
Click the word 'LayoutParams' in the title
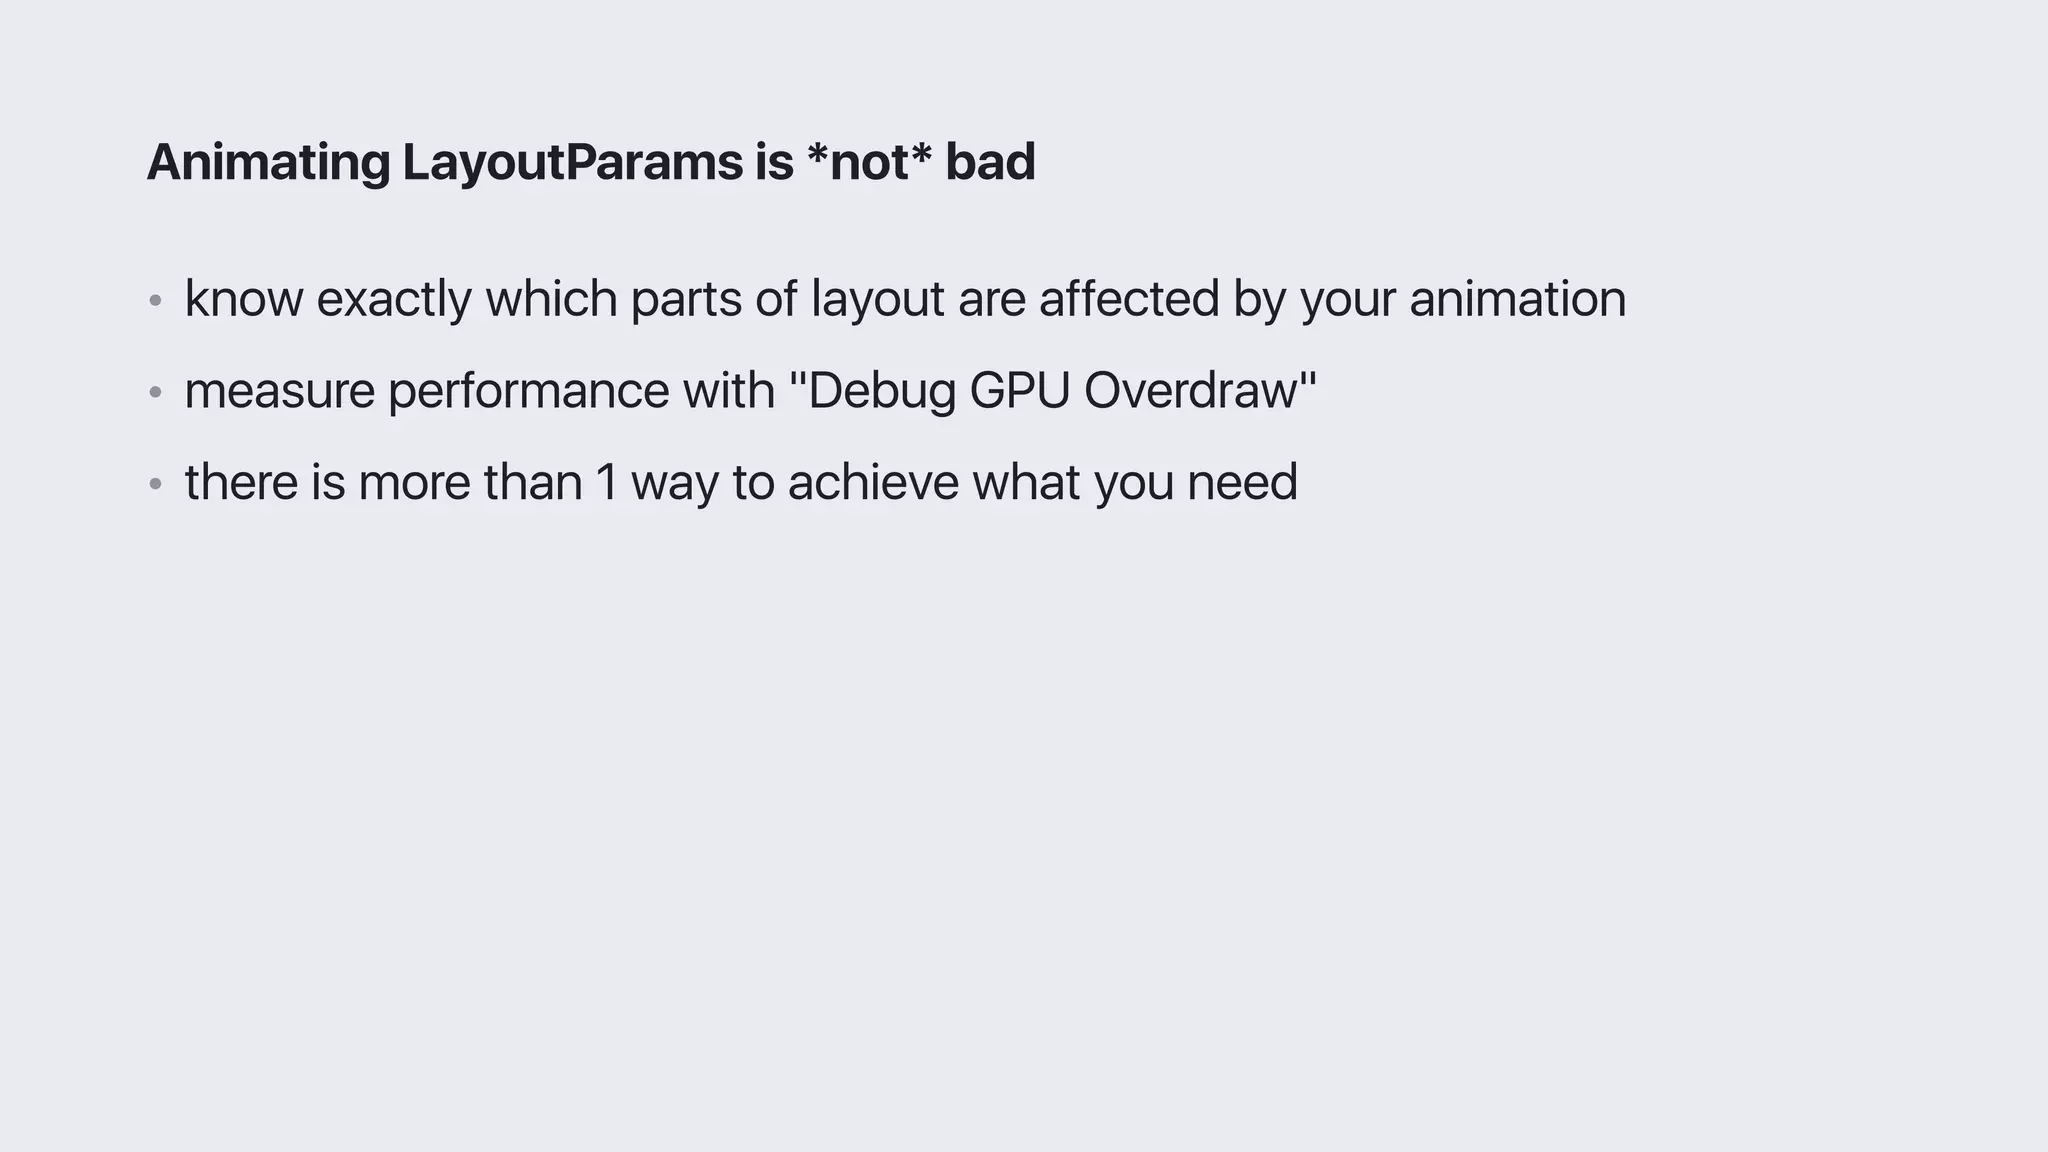(572, 162)
